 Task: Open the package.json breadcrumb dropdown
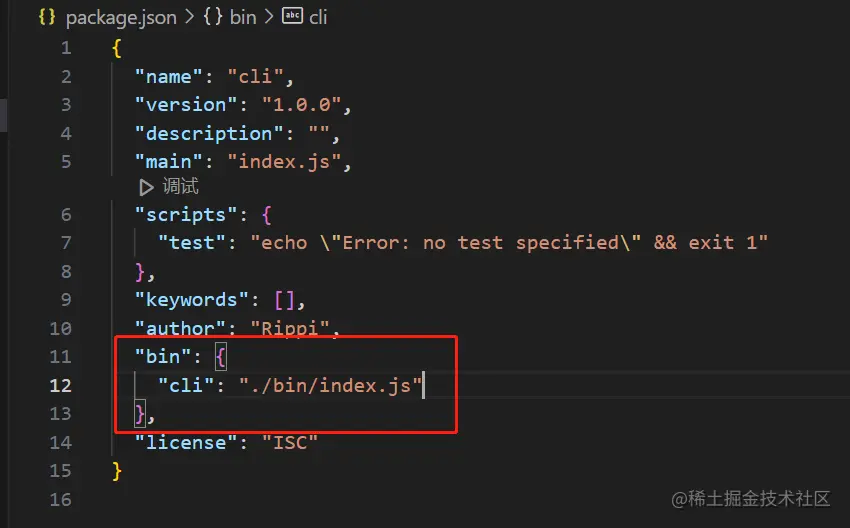coord(120,17)
